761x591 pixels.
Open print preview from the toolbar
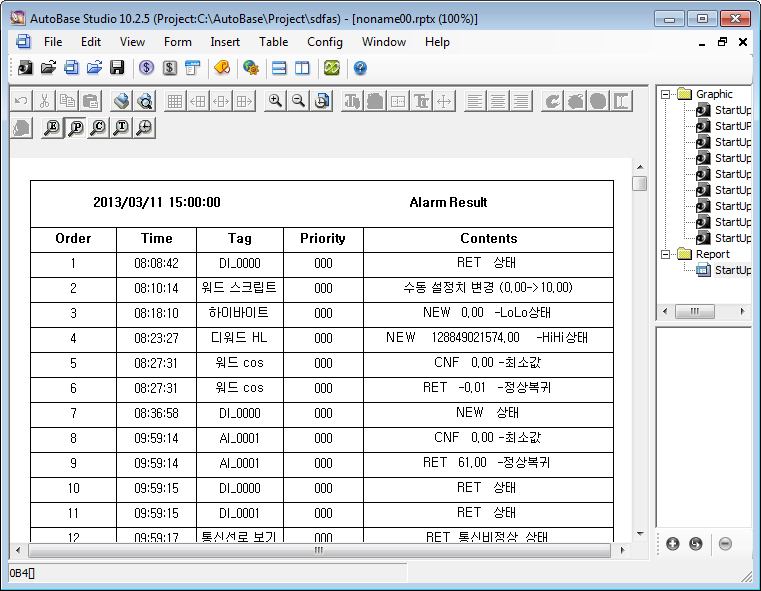pos(145,101)
